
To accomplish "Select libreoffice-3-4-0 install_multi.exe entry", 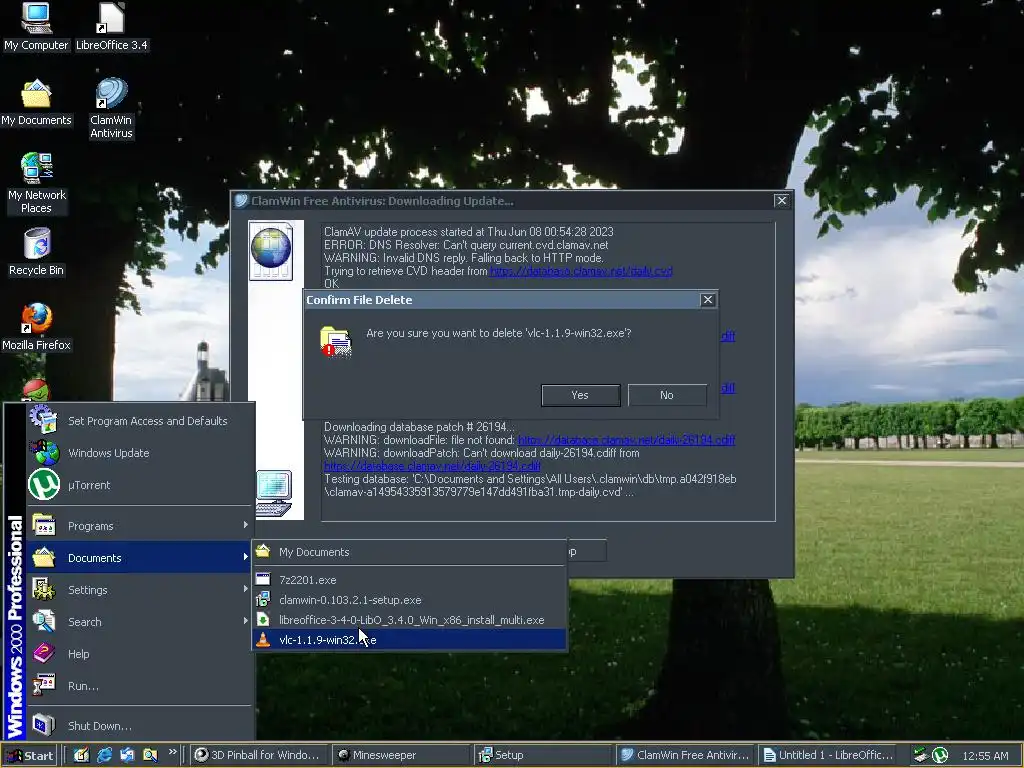I will pos(409,620).
